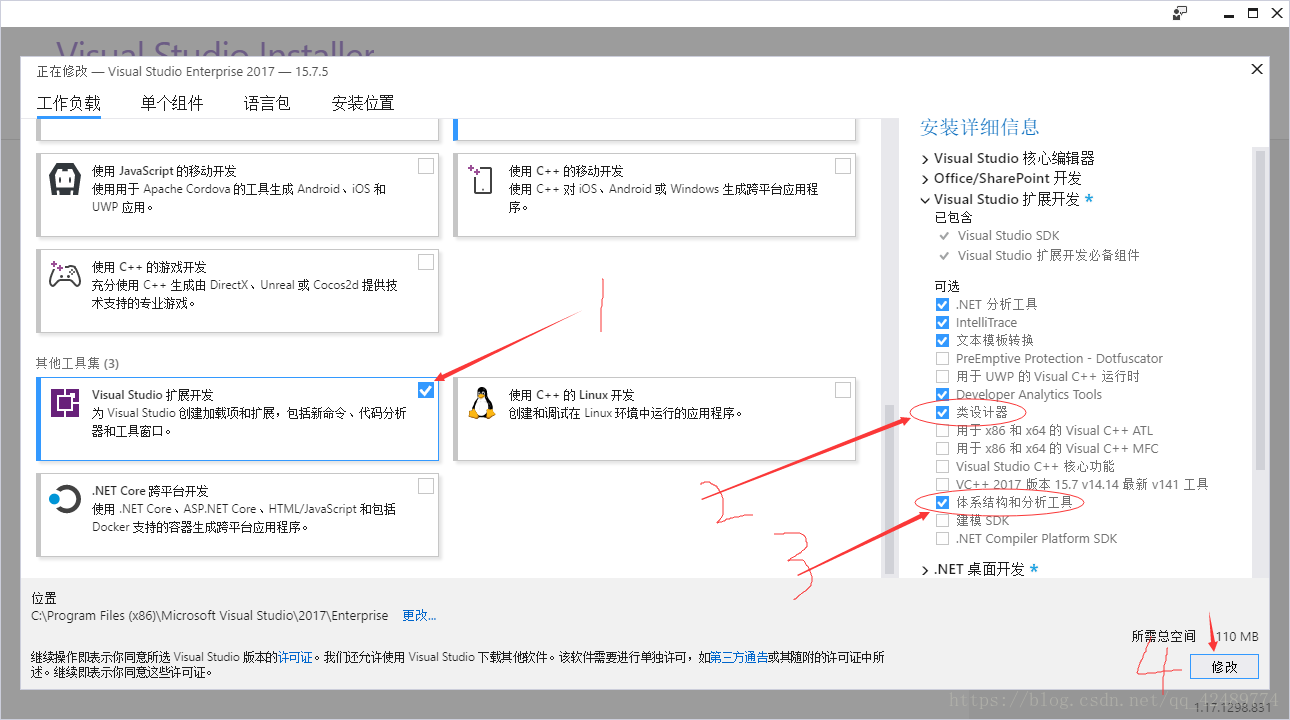Check the JavaScript mobile development workload

coord(426,166)
